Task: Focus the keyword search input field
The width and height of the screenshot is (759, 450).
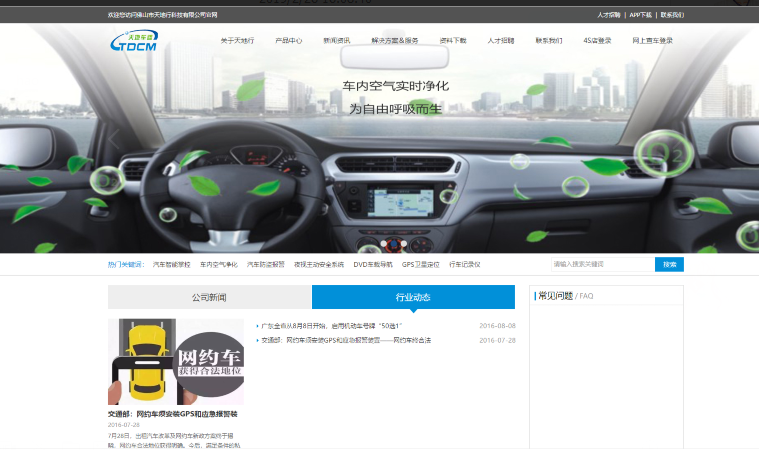Action: 601,265
